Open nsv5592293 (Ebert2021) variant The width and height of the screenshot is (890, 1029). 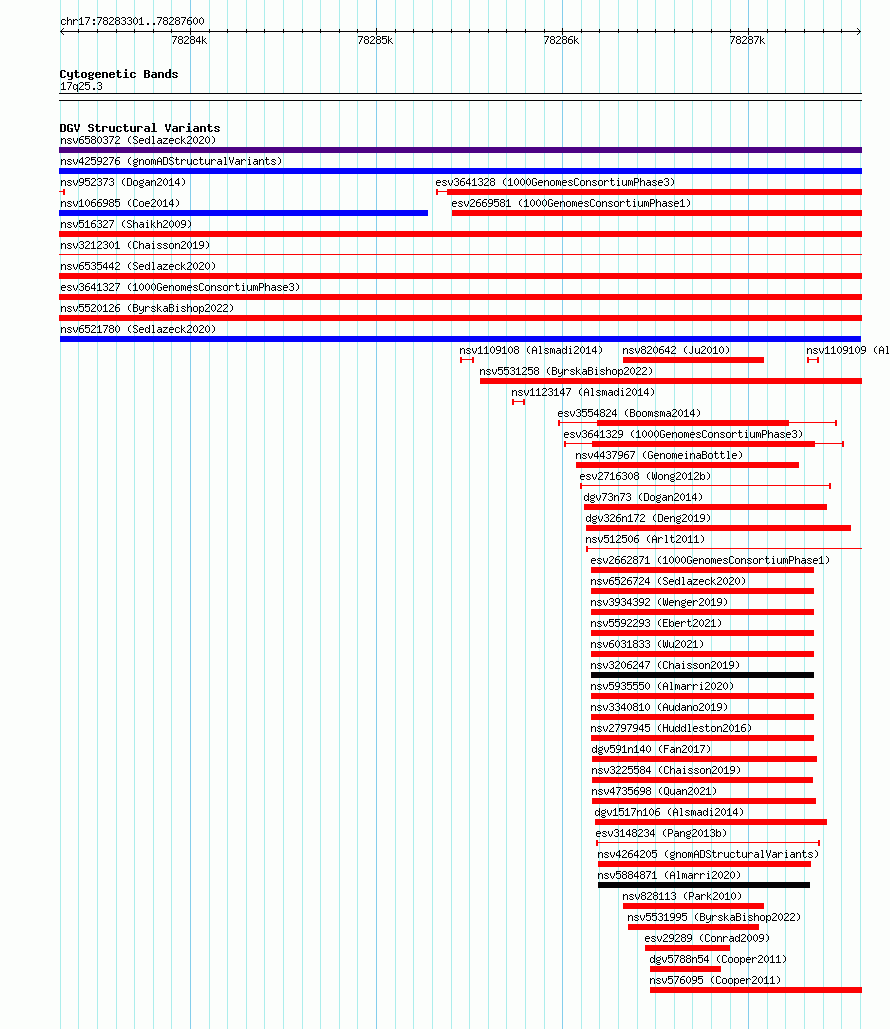pos(656,623)
